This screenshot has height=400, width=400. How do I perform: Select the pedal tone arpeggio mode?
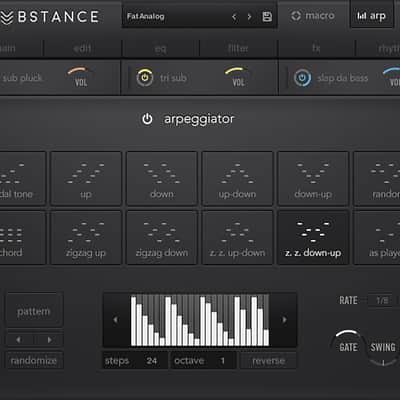(x=23, y=178)
